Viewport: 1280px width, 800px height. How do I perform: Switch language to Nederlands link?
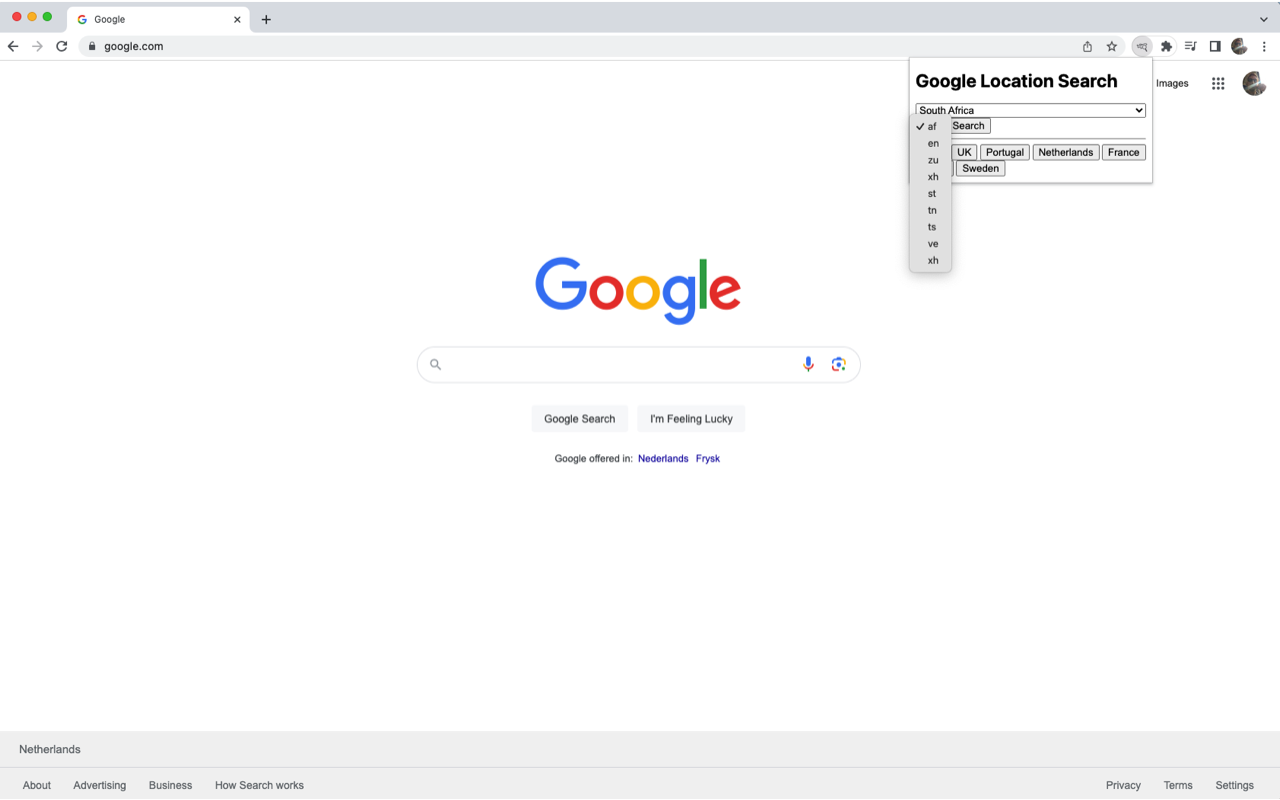pyautogui.click(x=663, y=459)
